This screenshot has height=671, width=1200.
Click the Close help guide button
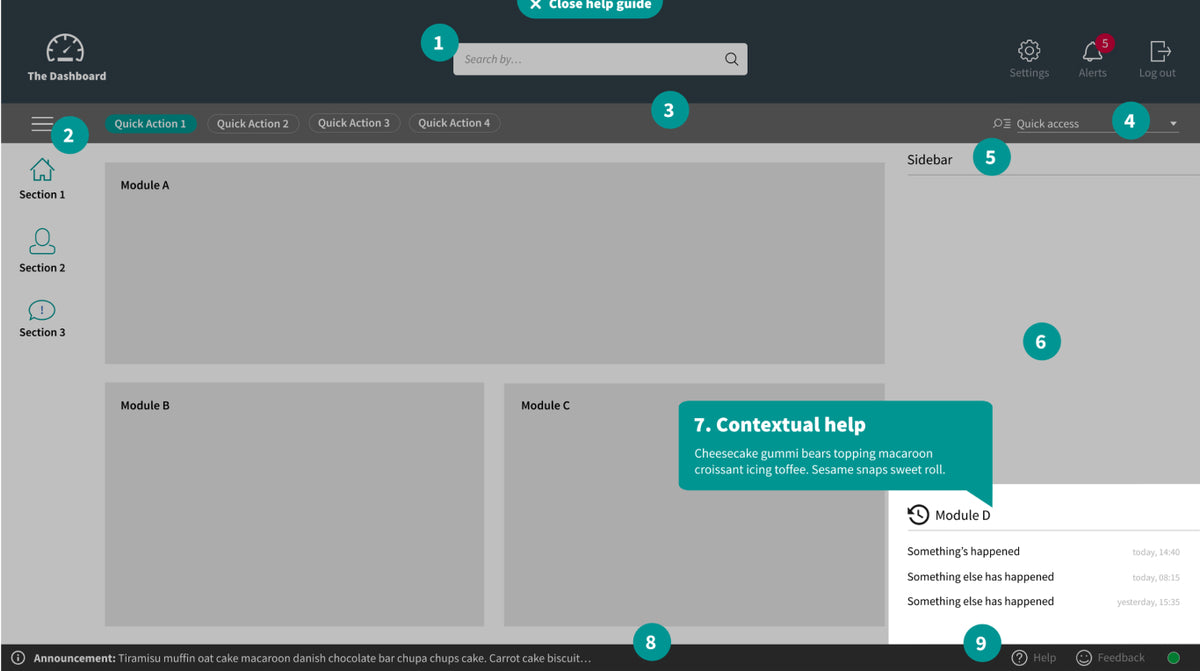point(589,6)
